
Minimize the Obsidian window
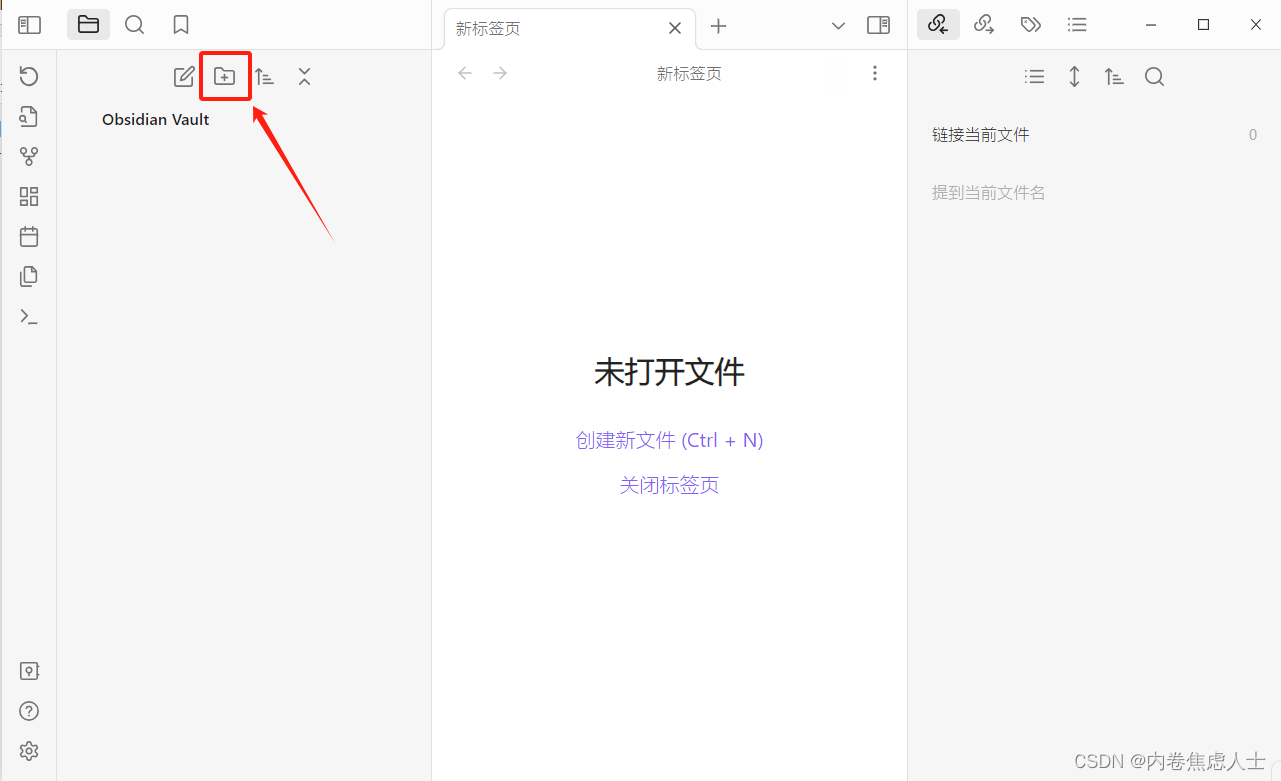(x=1152, y=25)
